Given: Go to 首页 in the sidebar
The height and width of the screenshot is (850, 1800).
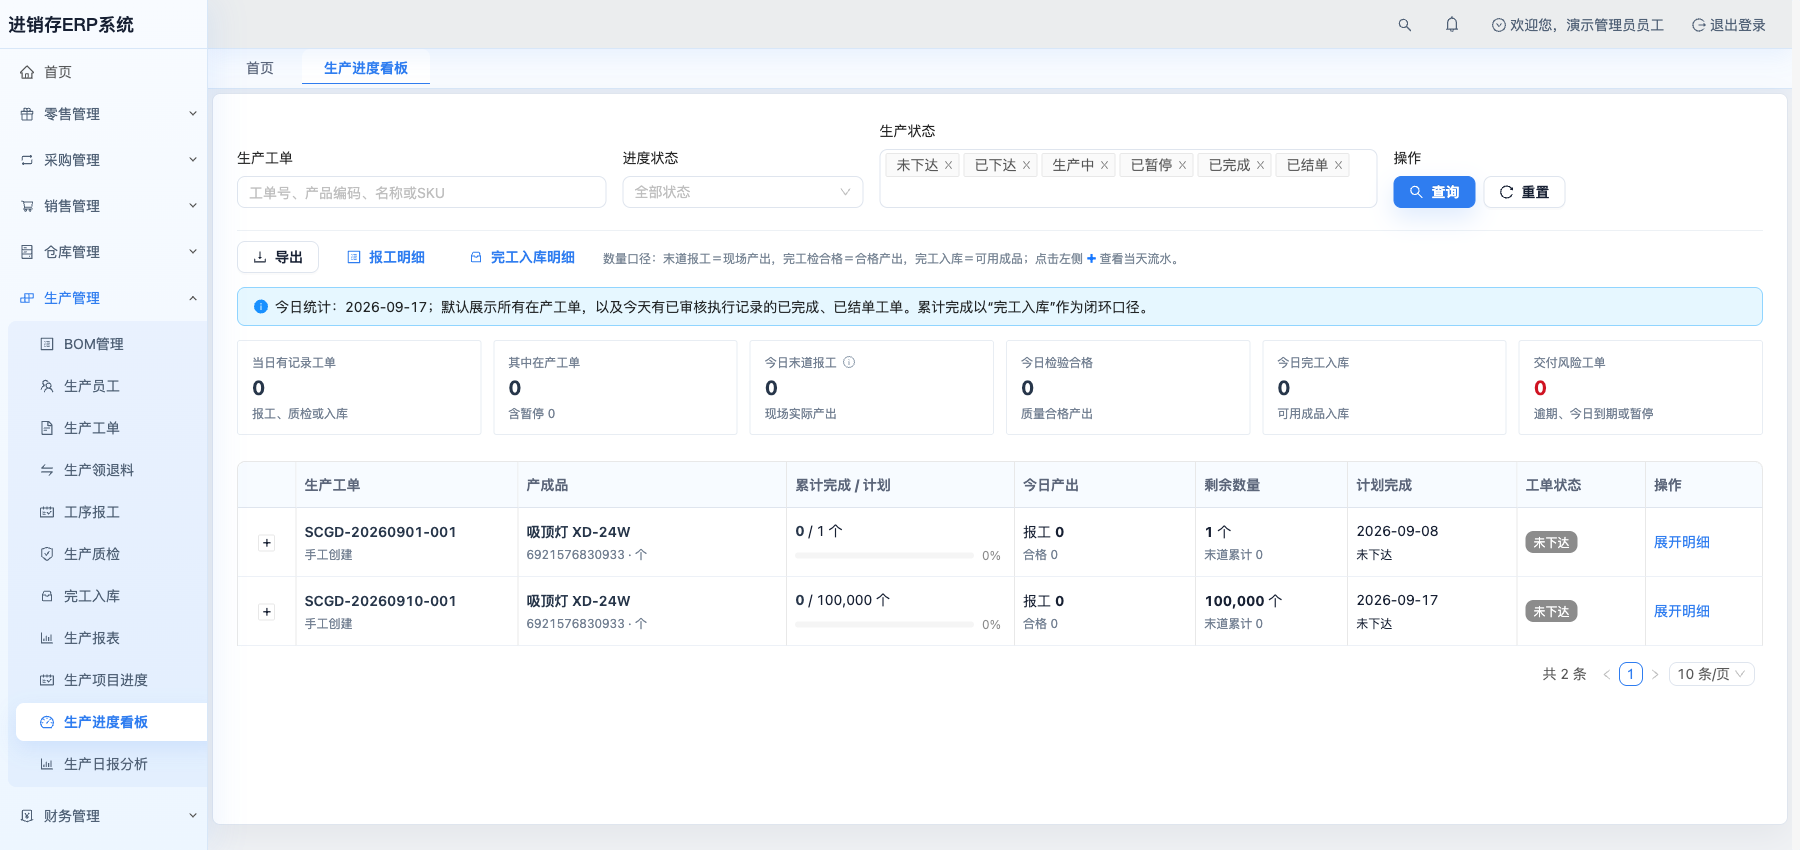Looking at the screenshot, I should [104, 72].
